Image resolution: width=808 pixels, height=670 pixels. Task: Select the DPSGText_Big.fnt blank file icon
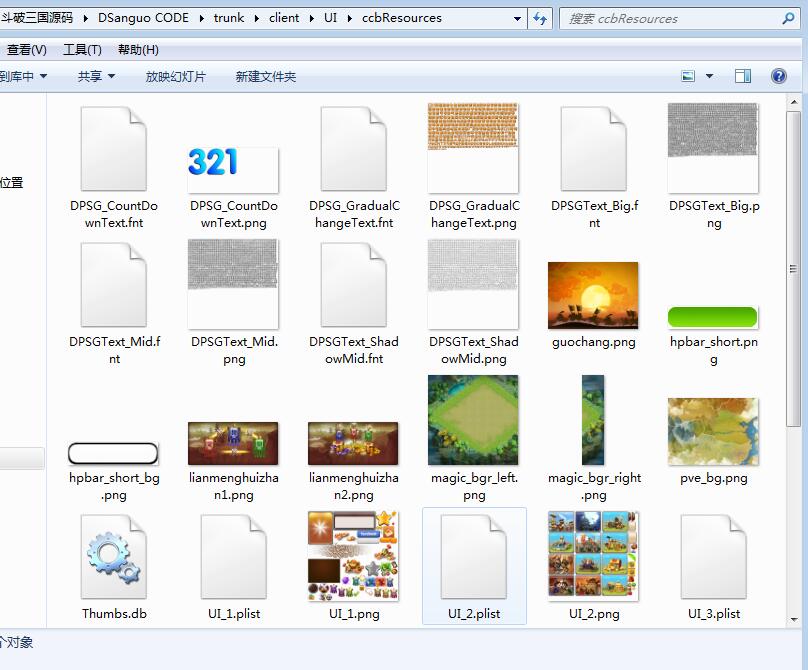click(594, 150)
